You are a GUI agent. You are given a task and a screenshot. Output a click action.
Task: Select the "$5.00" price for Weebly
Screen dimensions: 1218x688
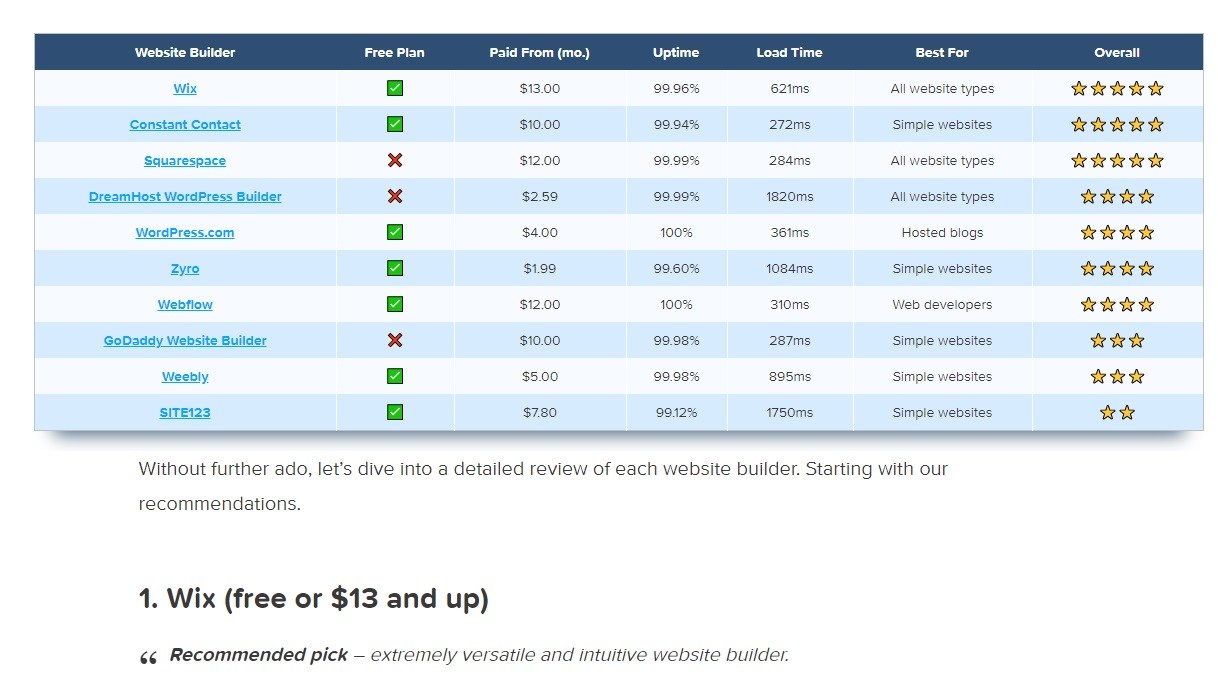pos(540,377)
